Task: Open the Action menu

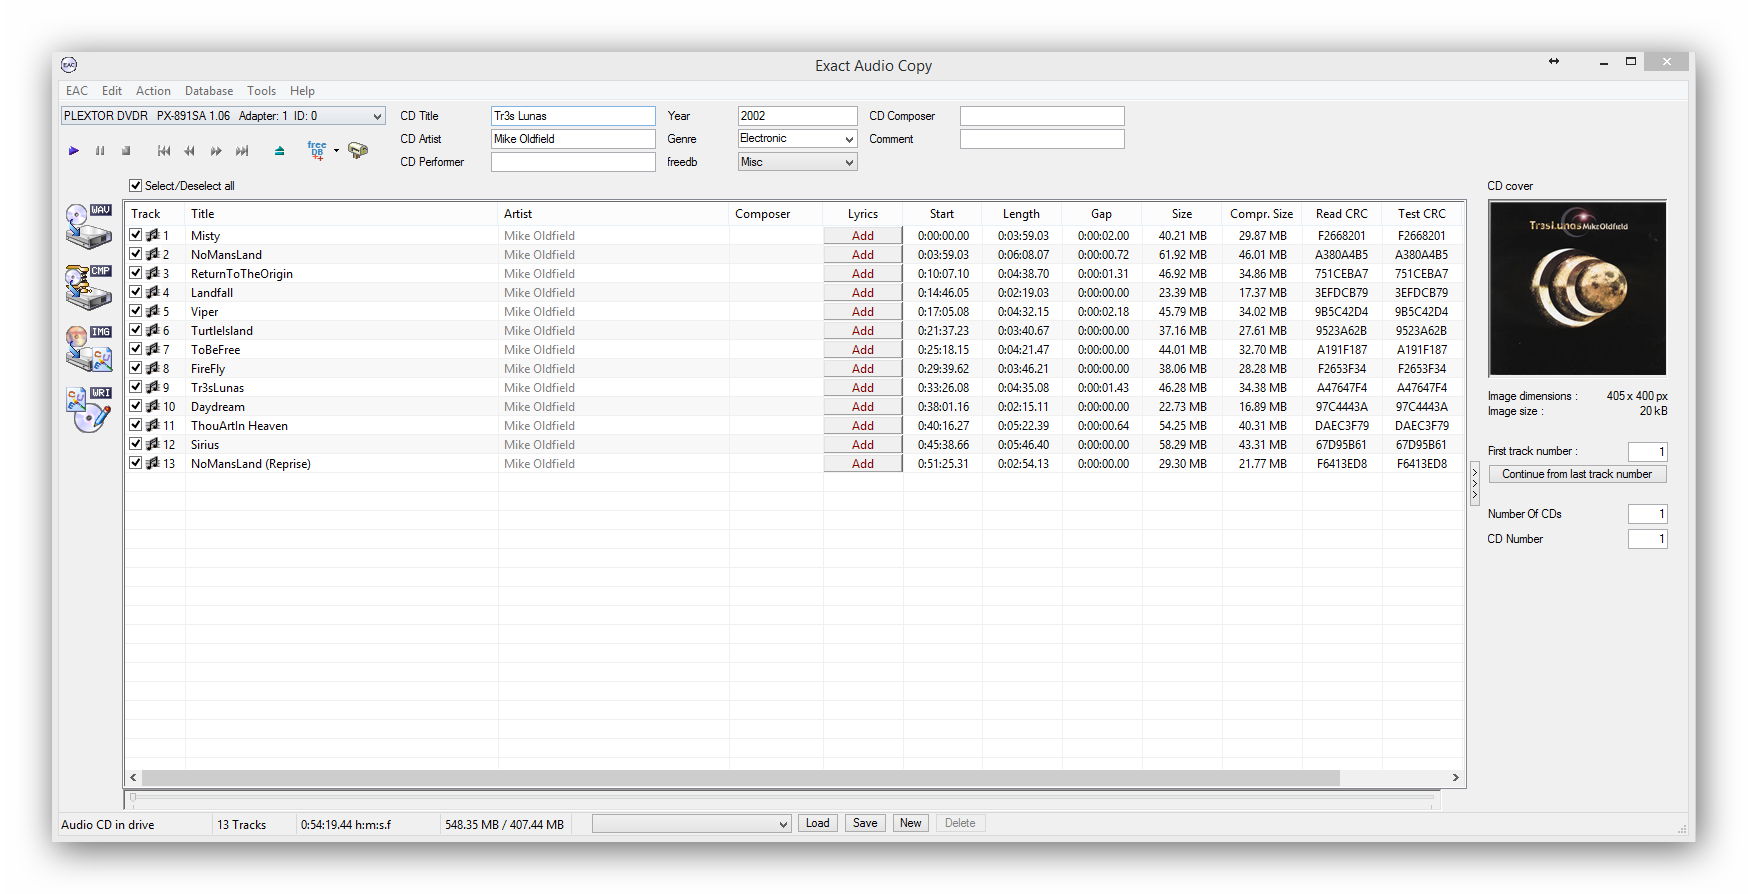Action: (x=153, y=91)
